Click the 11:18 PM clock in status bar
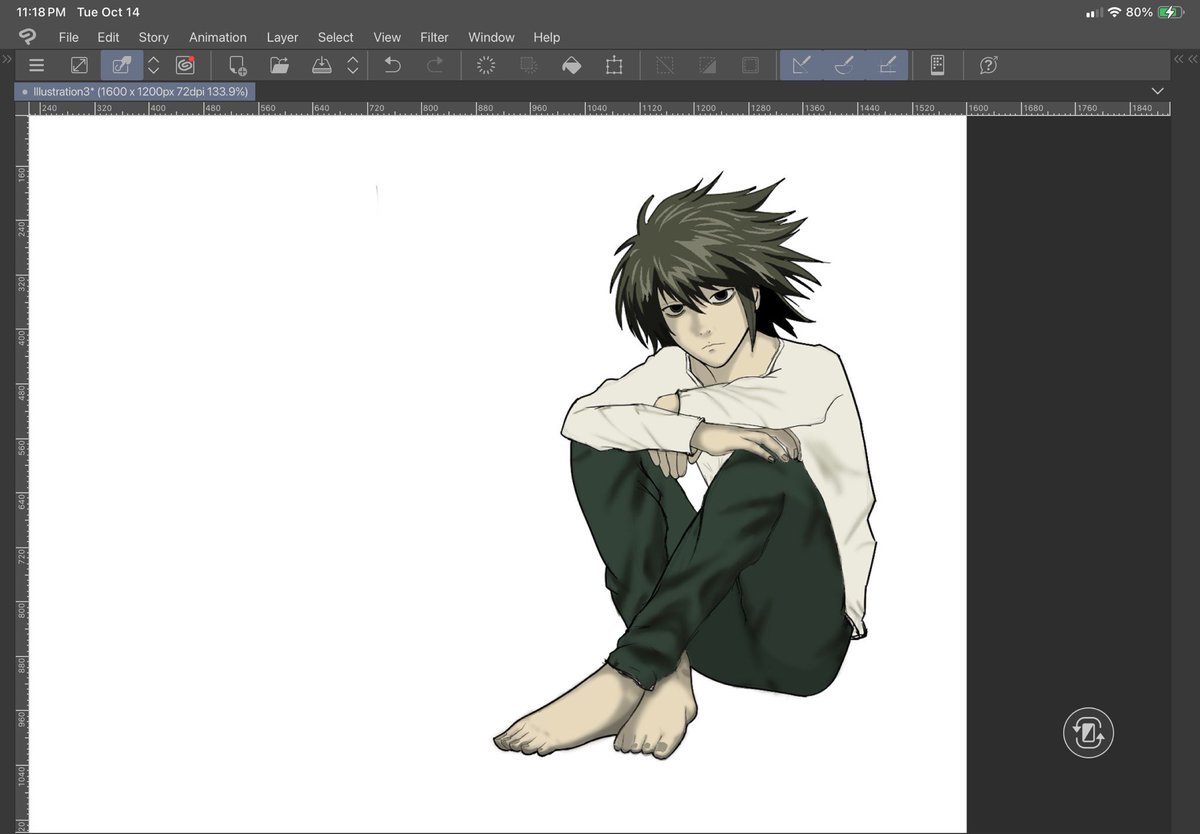The width and height of the screenshot is (1200, 834). pyautogui.click(x=41, y=12)
